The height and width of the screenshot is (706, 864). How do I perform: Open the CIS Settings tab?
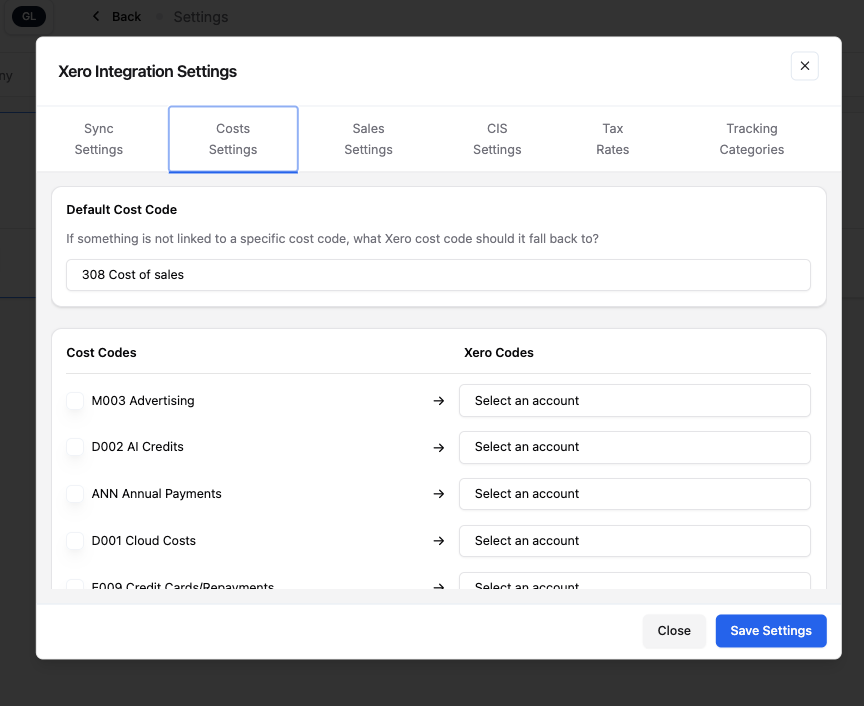pyautogui.click(x=497, y=139)
